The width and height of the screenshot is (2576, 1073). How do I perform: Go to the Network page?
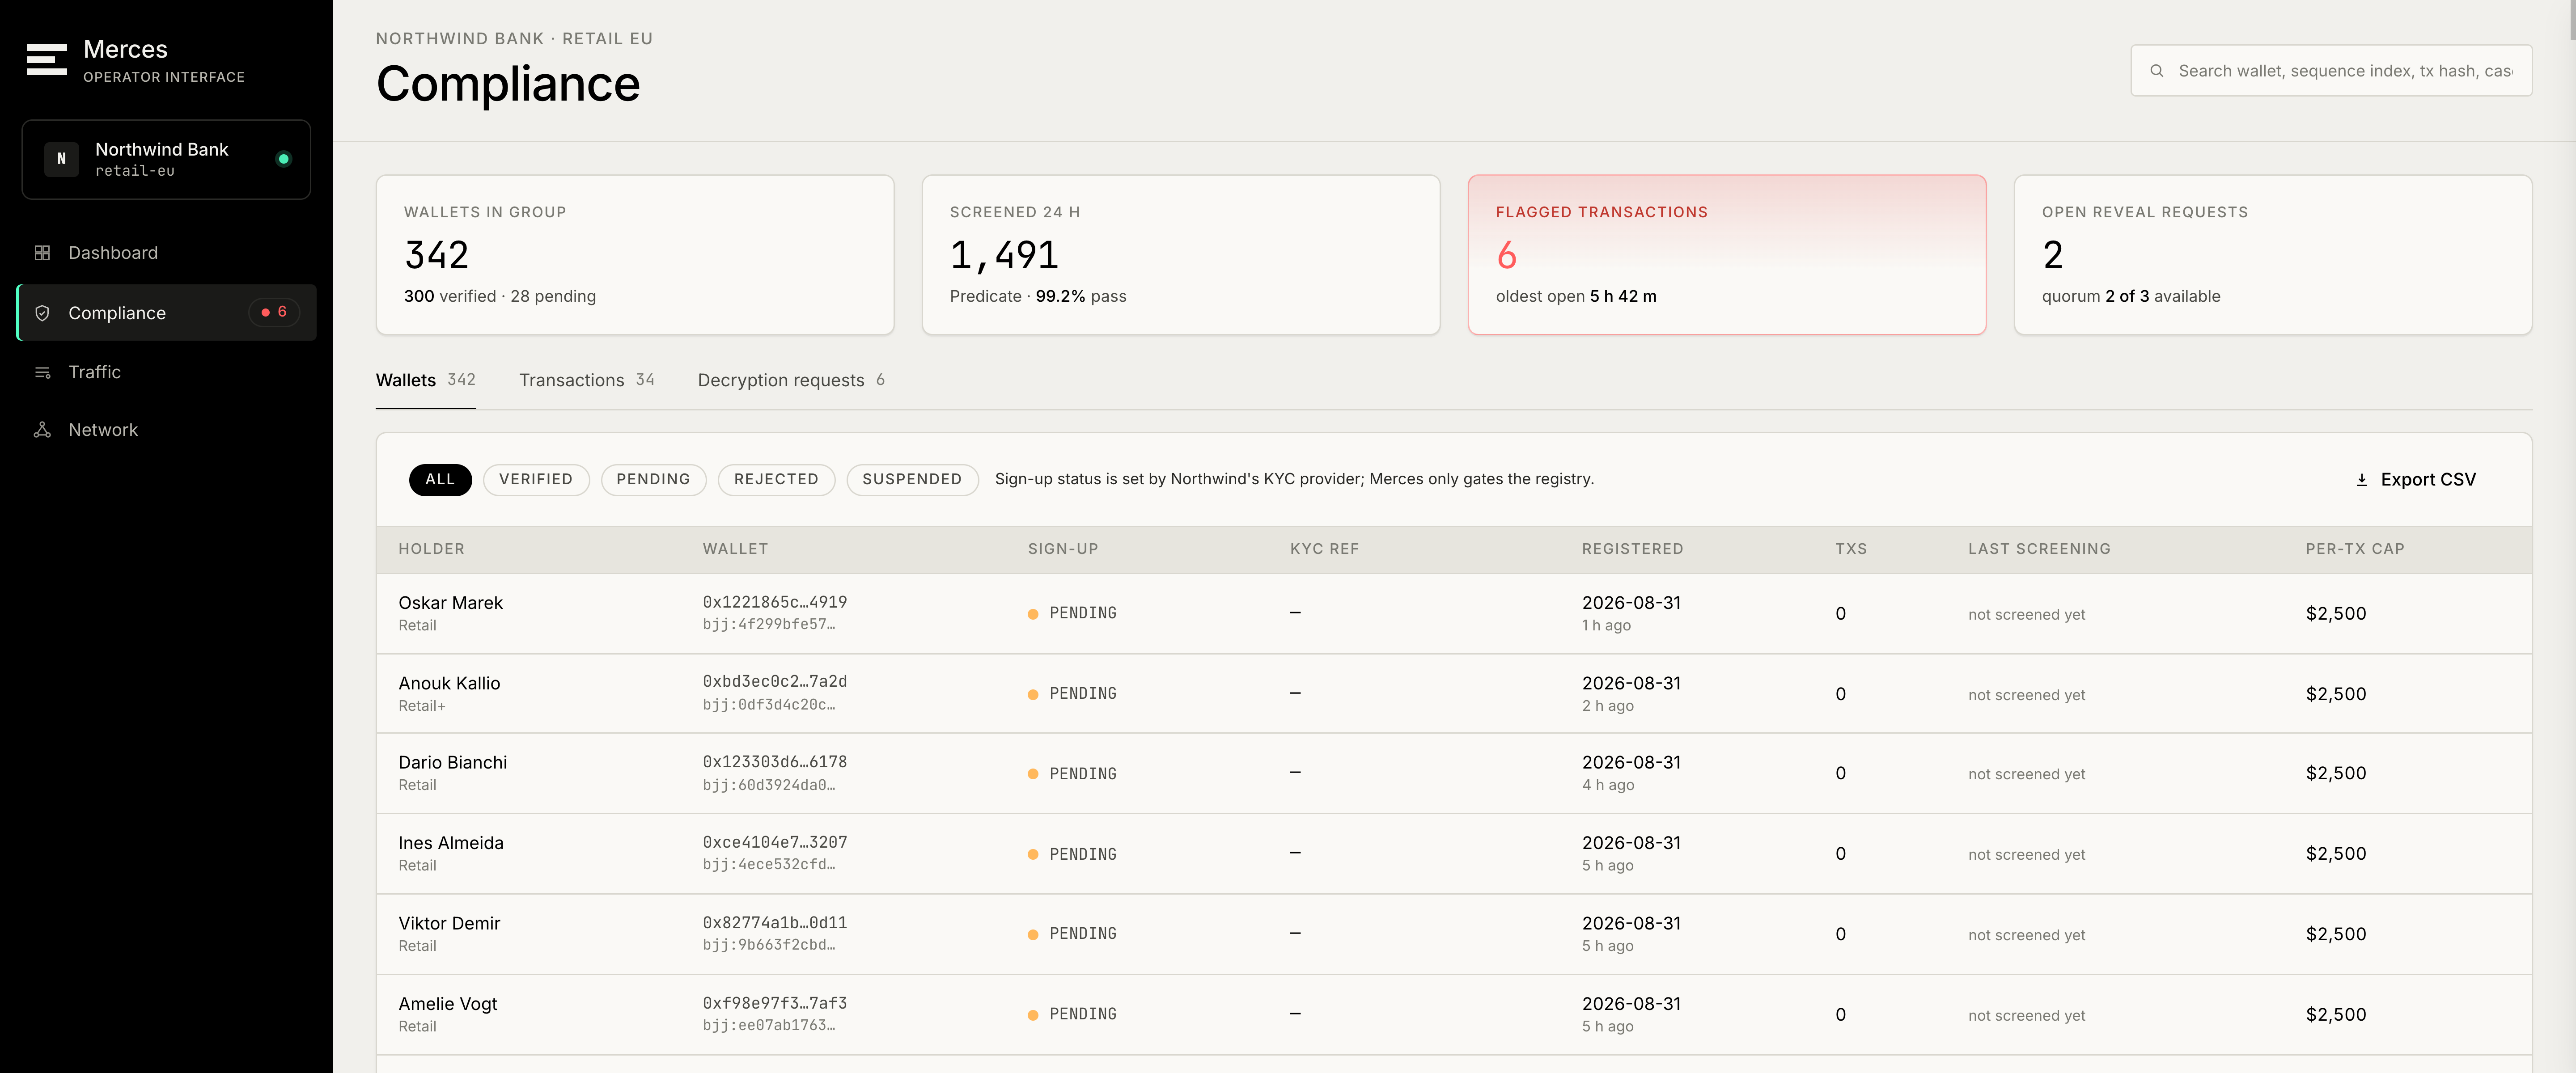tap(167, 430)
